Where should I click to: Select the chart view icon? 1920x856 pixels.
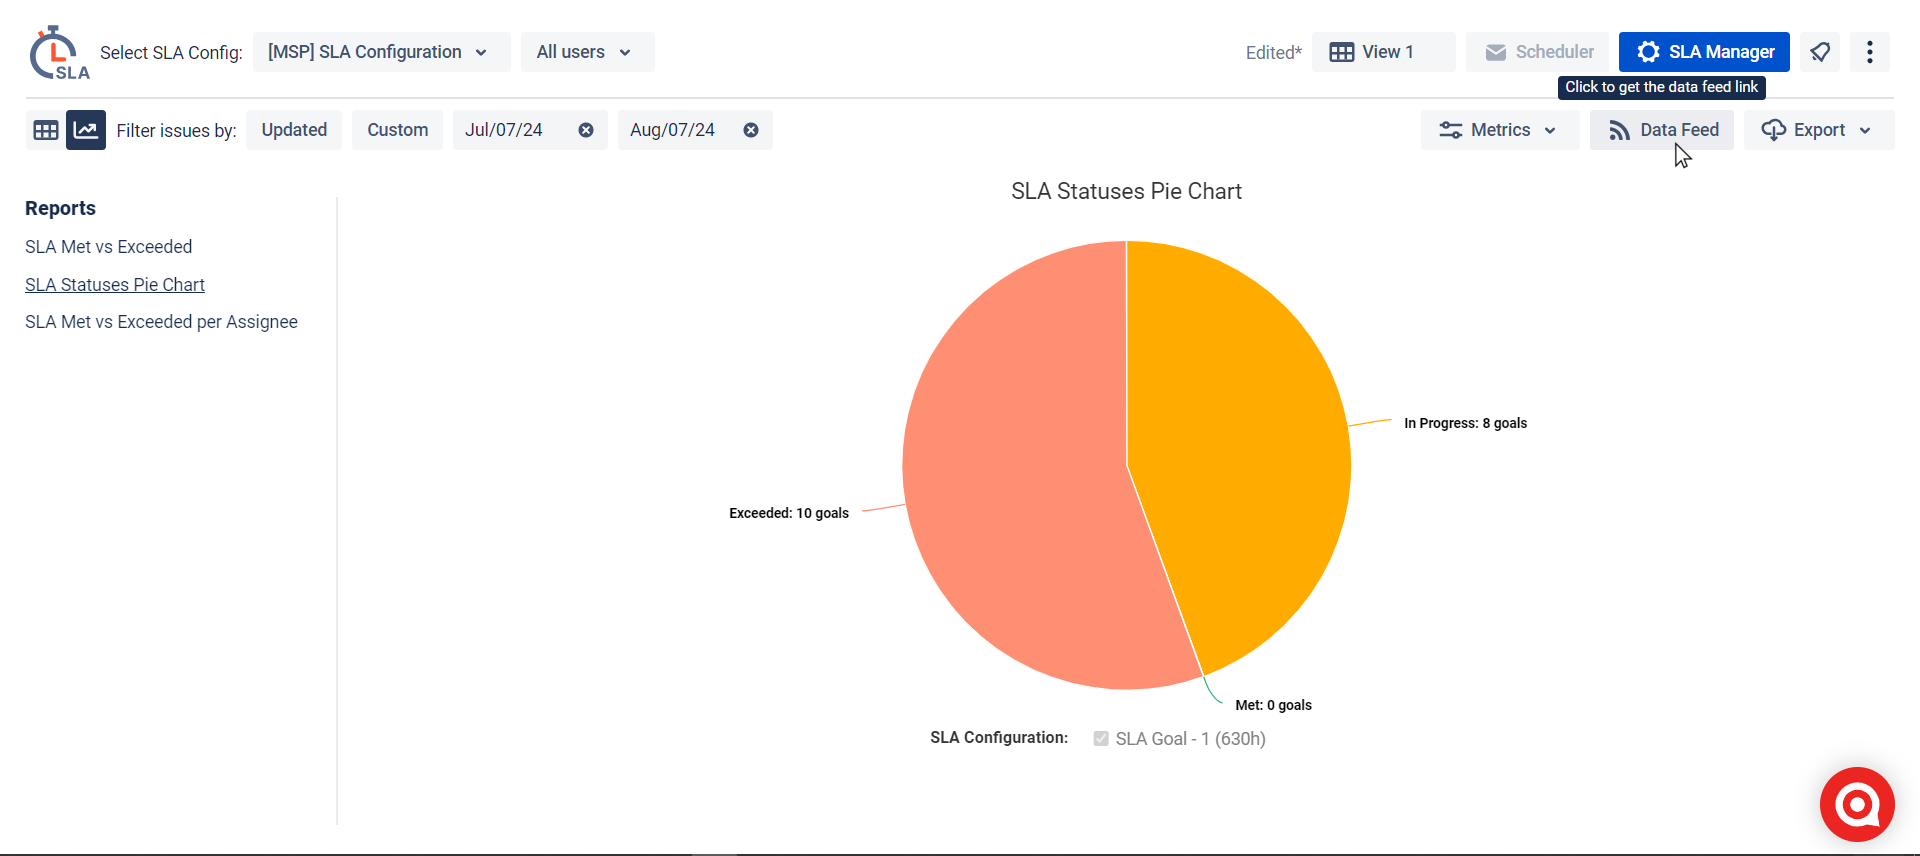click(x=86, y=131)
